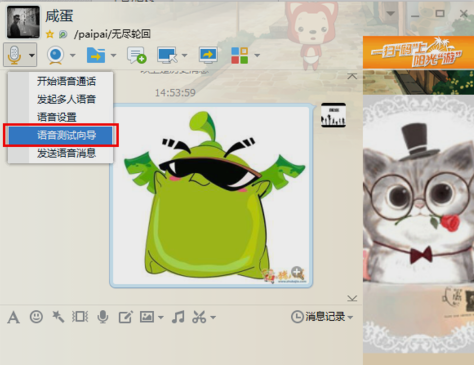Select 发送语音消息 menu entry
Image resolution: width=474 pixels, height=365 pixels.
tap(66, 153)
